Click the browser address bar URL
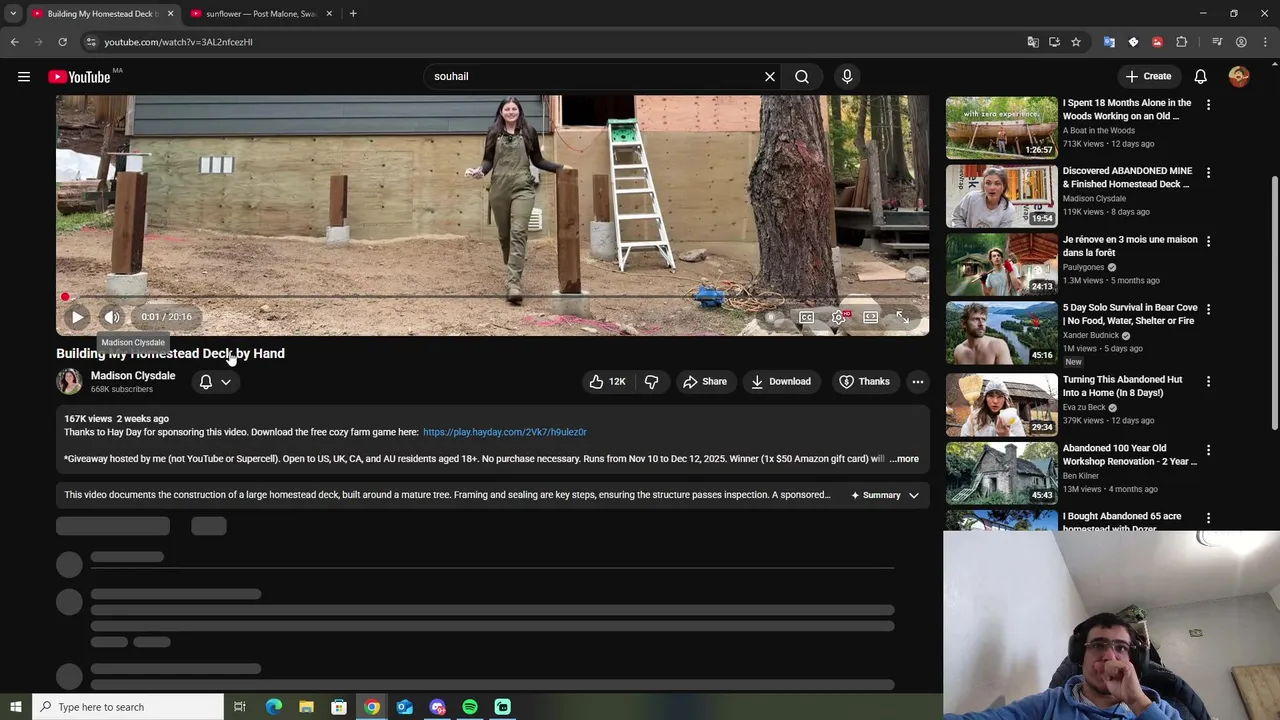The image size is (1280, 720). [178, 42]
